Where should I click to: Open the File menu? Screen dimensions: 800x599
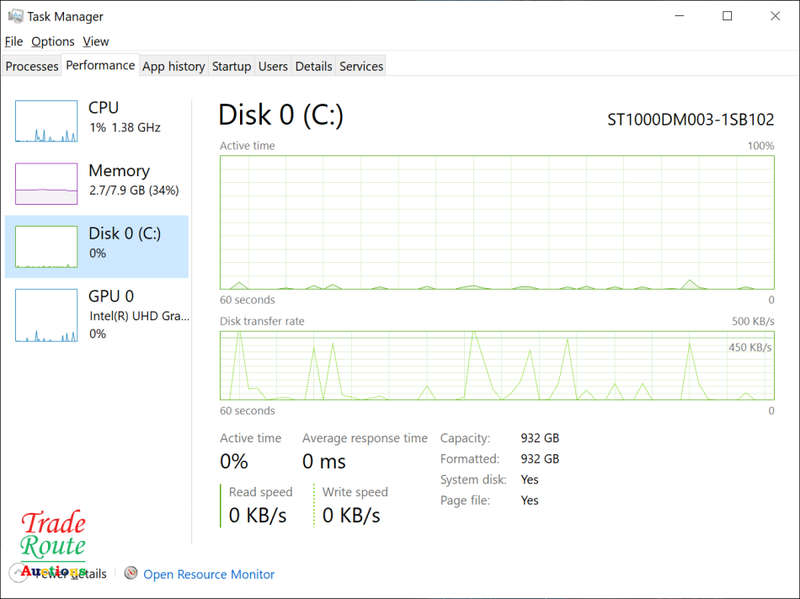tap(13, 41)
